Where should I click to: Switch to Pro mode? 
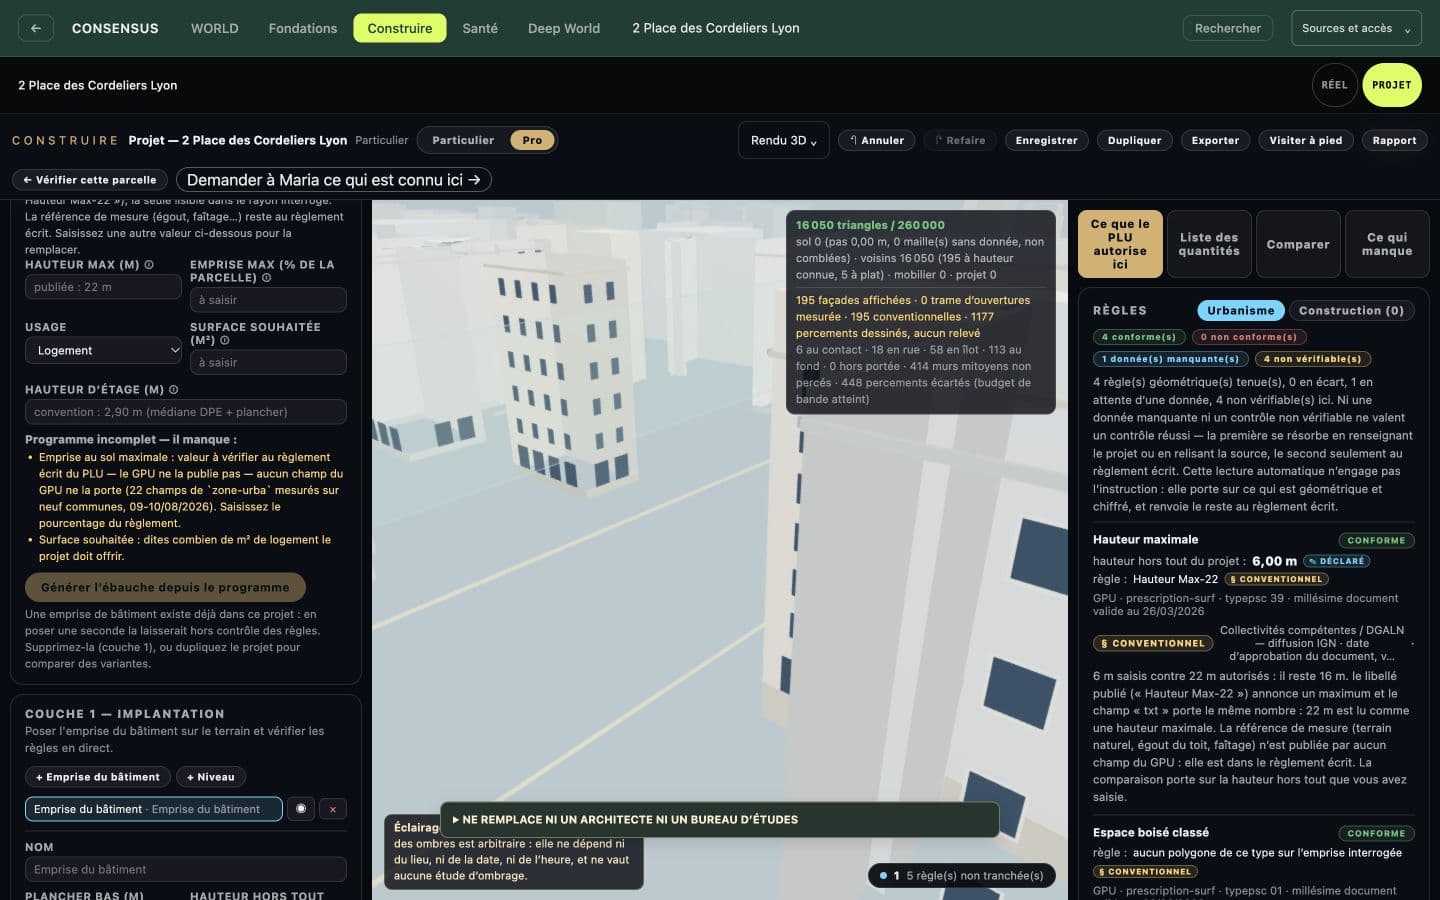[532, 140]
